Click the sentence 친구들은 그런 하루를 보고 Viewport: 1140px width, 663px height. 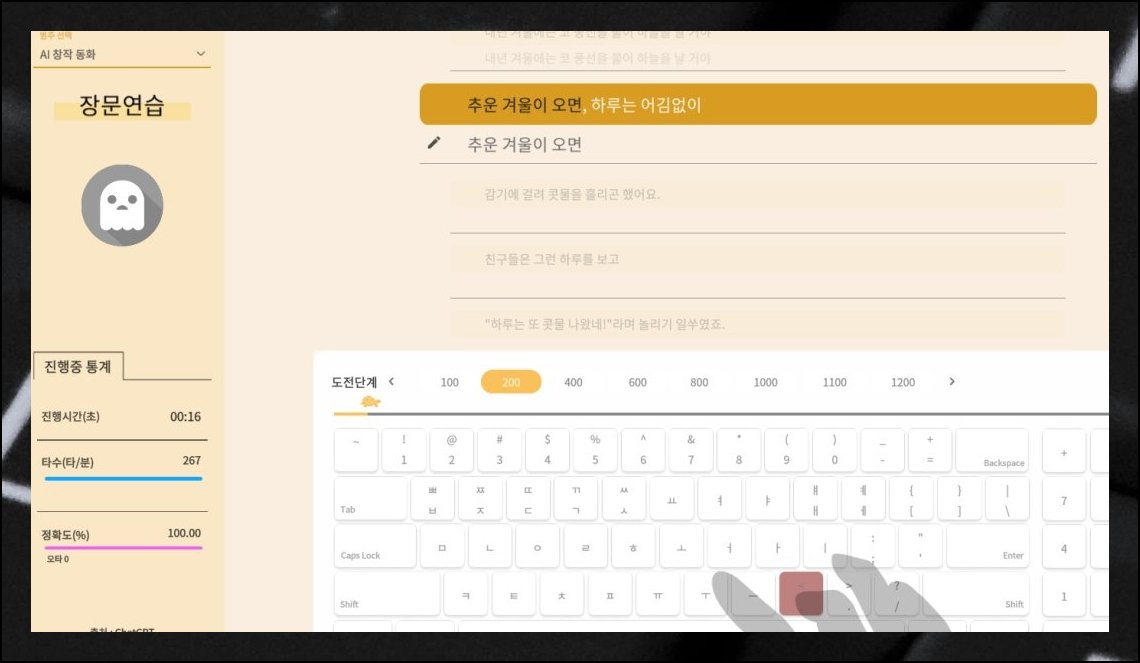pos(551,259)
